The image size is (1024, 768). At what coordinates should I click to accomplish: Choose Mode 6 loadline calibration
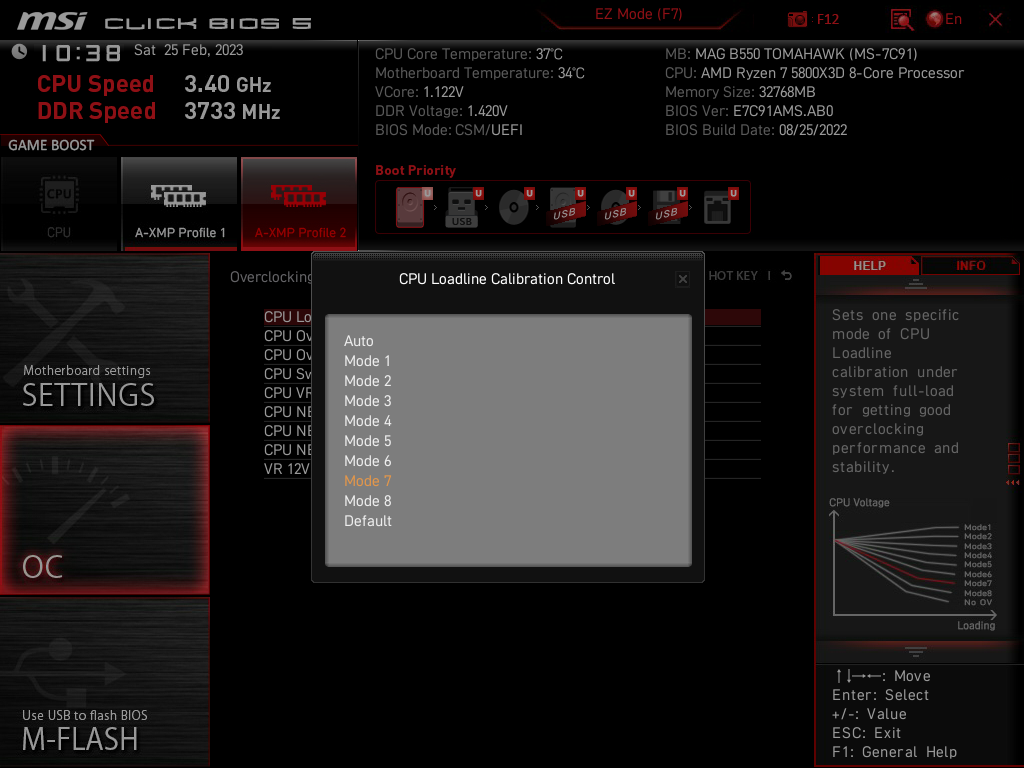click(x=368, y=461)
